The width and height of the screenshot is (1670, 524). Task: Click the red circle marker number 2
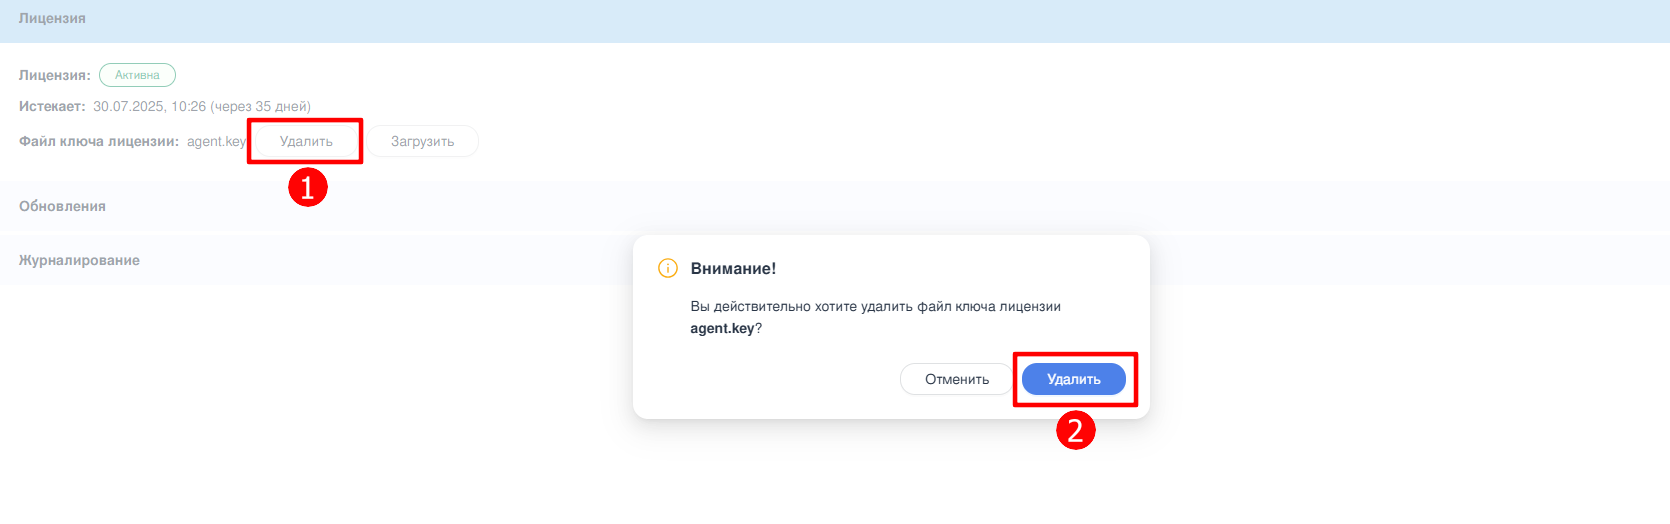[1076, 430]
